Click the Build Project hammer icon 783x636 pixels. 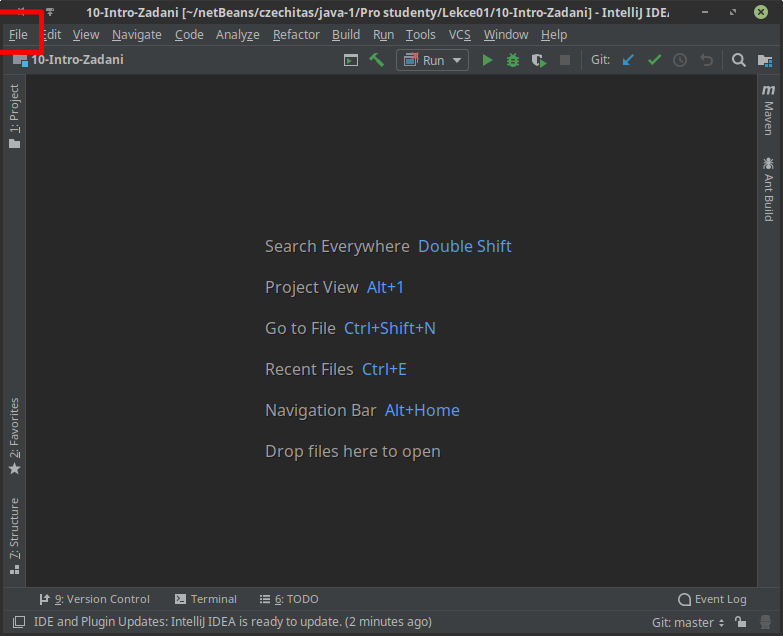[x=376, y=60]
